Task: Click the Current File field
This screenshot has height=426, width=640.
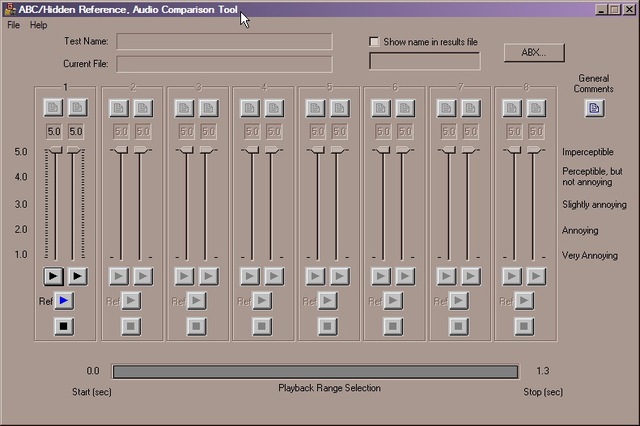Action: (x=224, y=63)
